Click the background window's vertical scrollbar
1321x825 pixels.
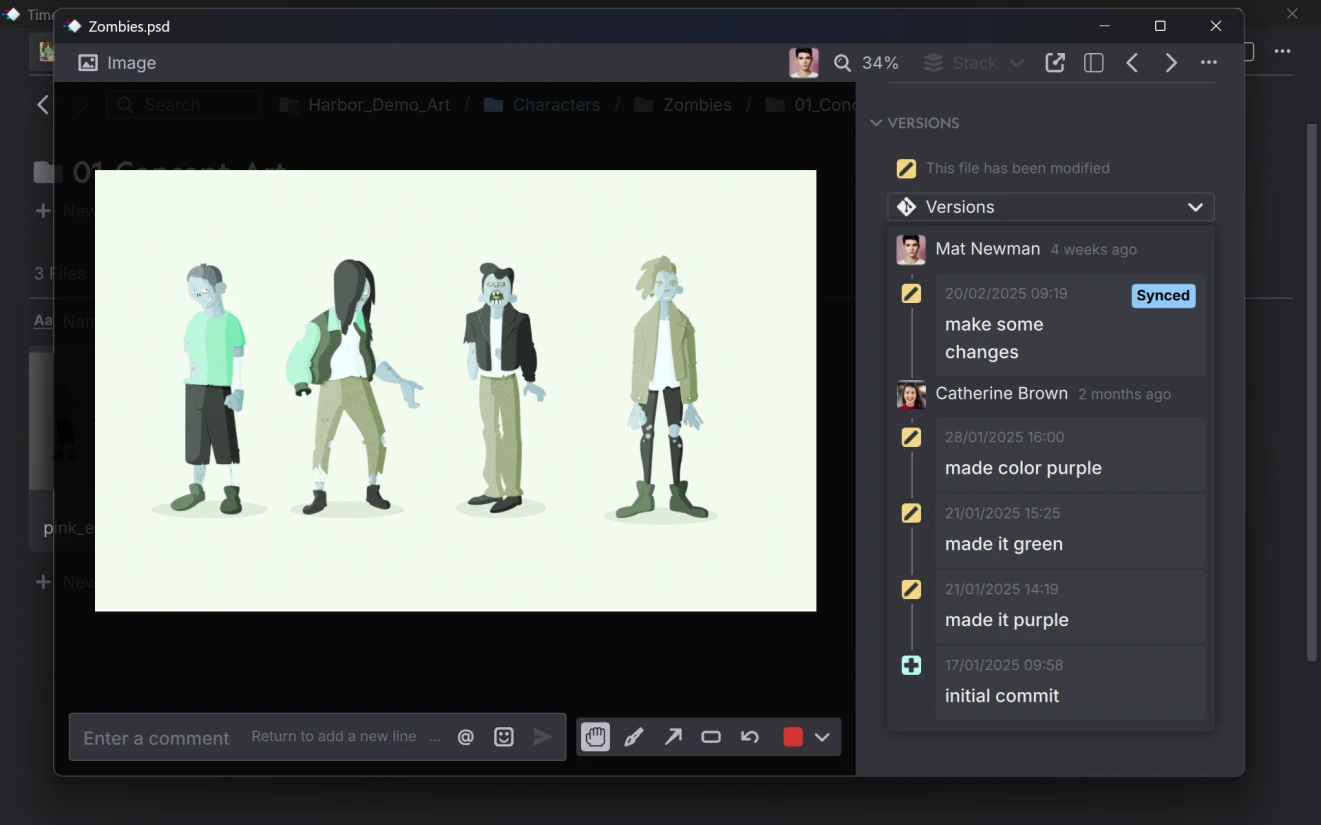1312,392
